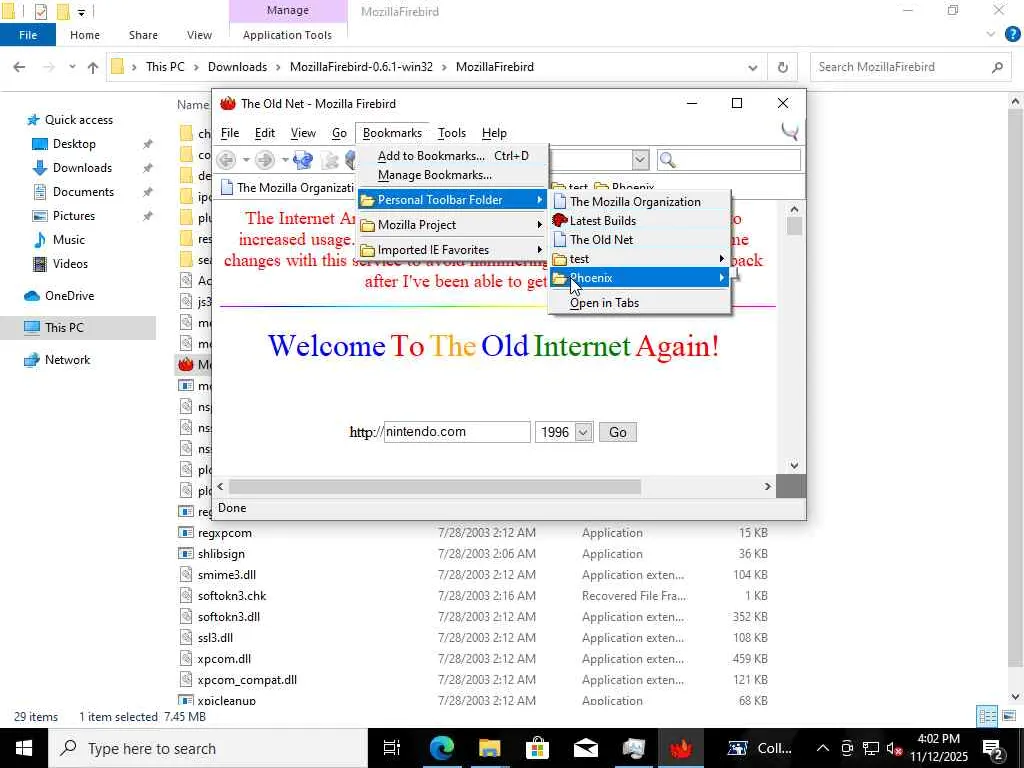This screenshot has height=768, width=1024.
Task: Open the Firebird File menu
Action: (x=230, y=133)
